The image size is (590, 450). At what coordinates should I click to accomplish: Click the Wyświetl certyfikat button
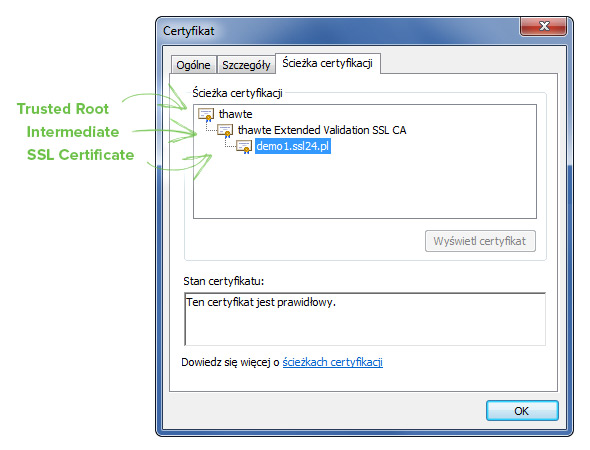(480, 241)
